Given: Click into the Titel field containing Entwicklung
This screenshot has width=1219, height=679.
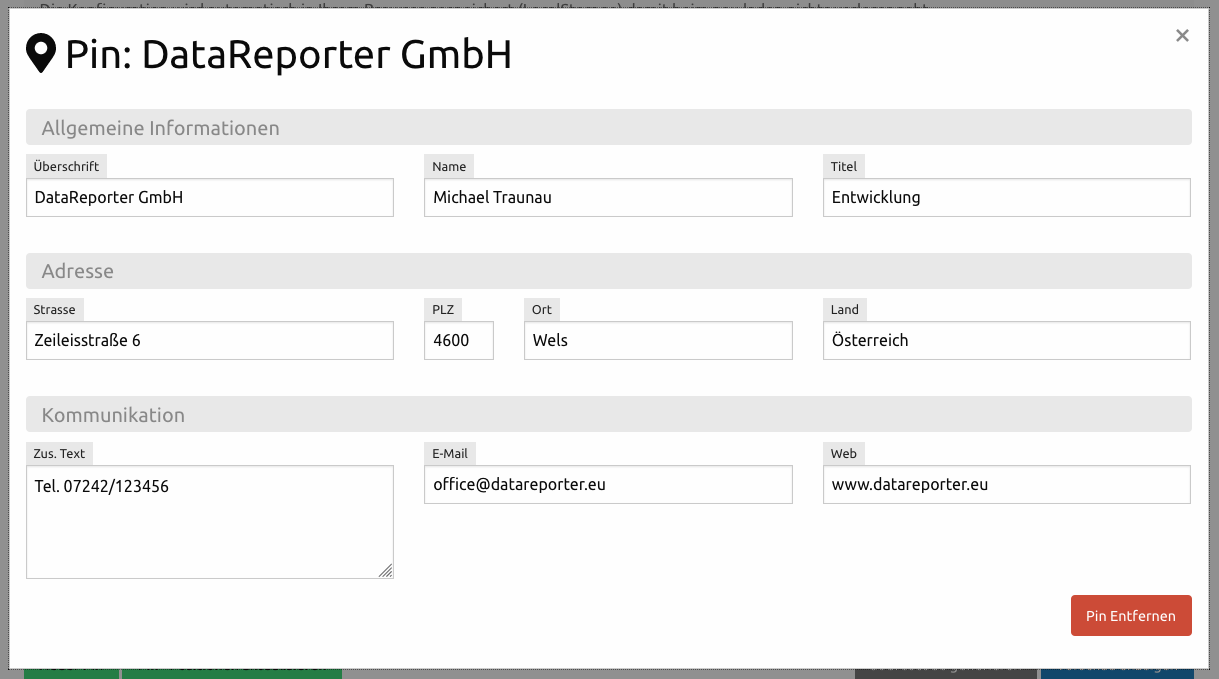Looking at the screenshot, I should tap(1006, 198).
